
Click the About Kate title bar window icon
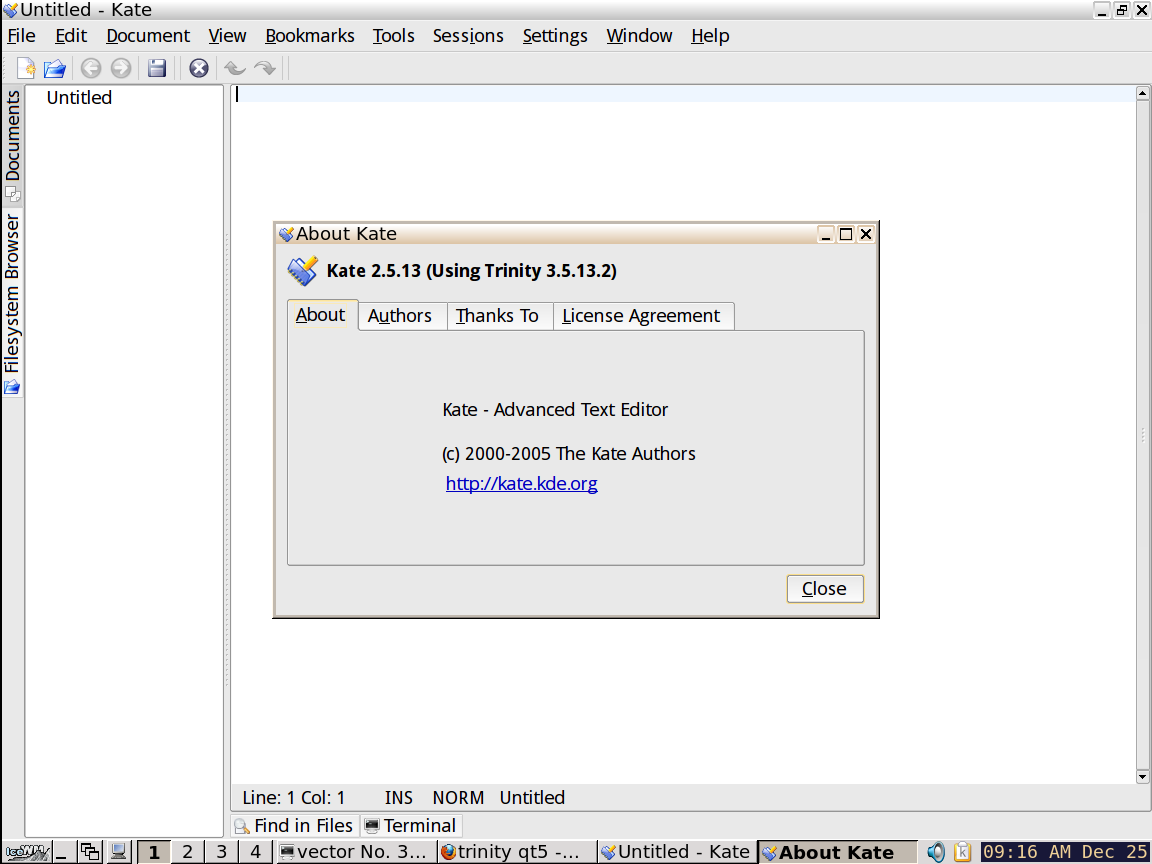[x=287, y=234]
